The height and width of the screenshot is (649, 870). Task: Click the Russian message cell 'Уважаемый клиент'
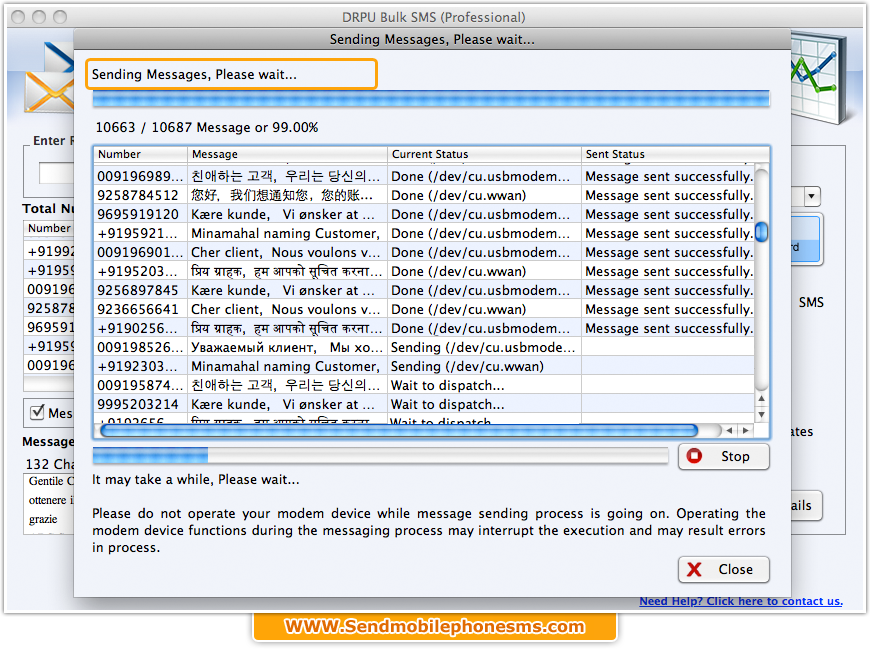click(x=287, y=347)
